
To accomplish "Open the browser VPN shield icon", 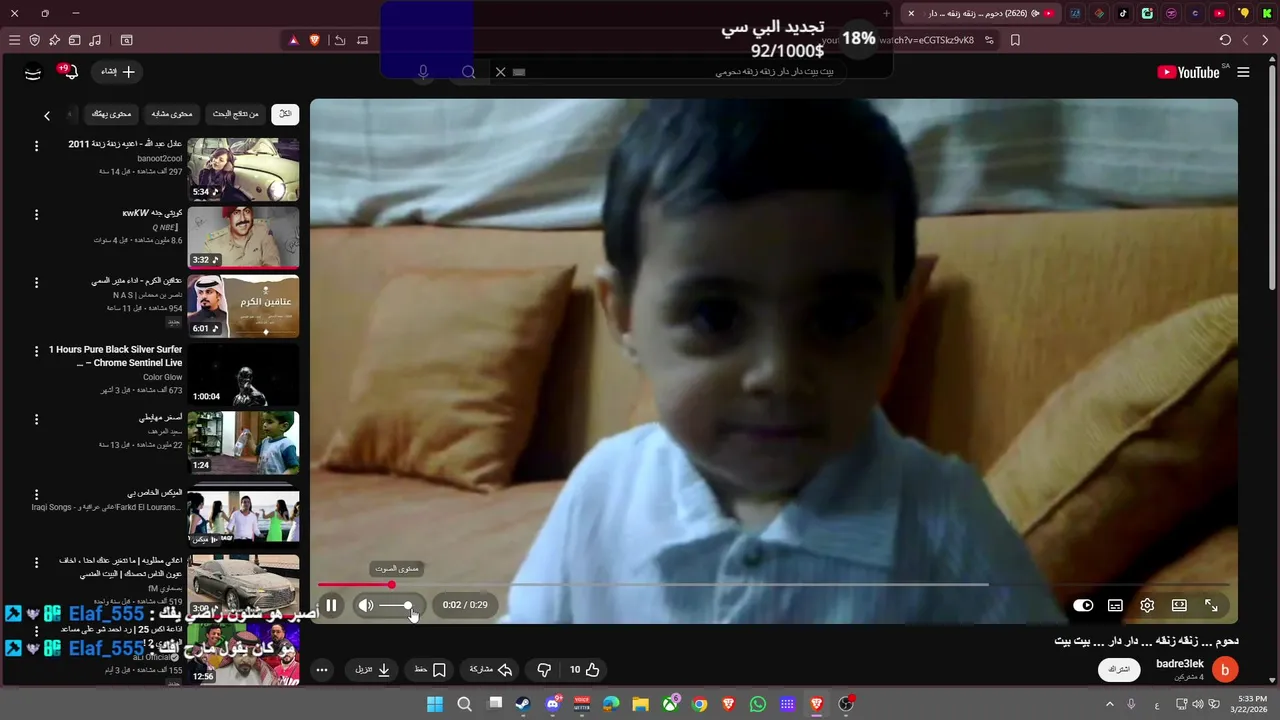I will 34,40.
